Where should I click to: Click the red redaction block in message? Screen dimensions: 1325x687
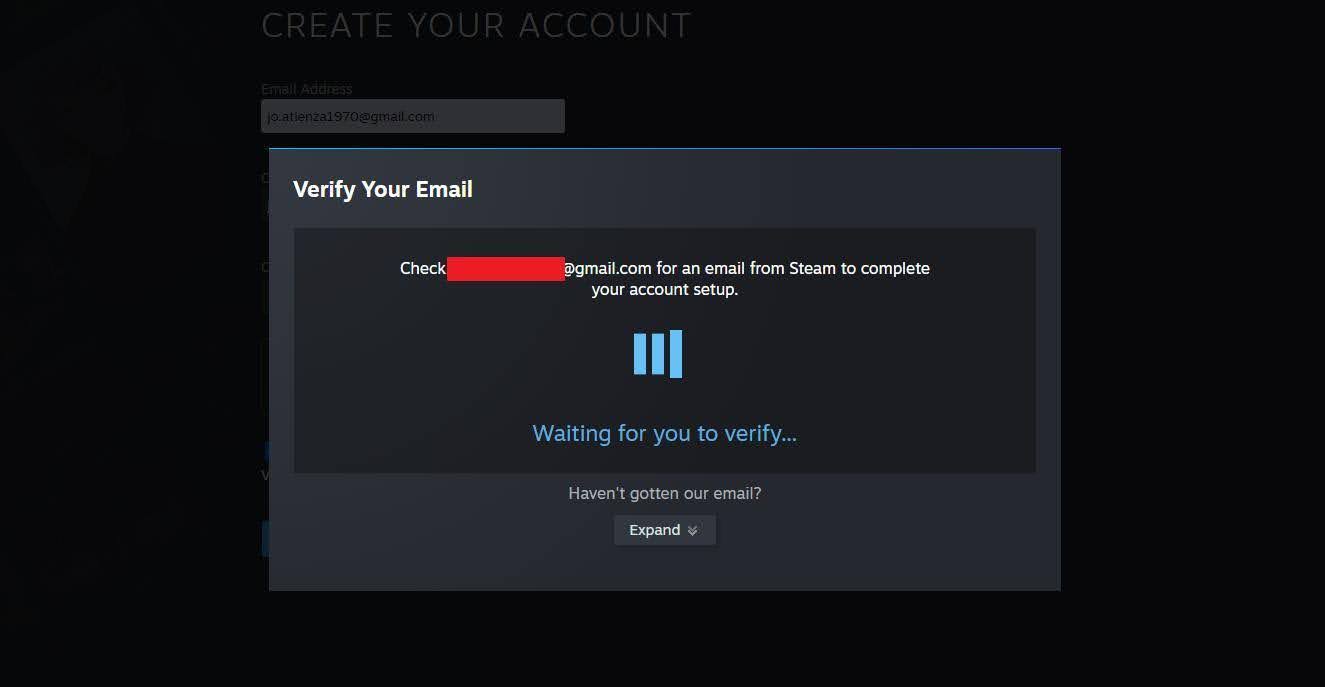point(506,268)
